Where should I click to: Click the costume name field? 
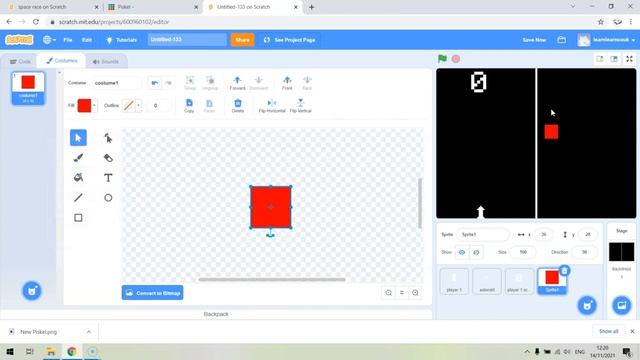(x=116, y=83)
